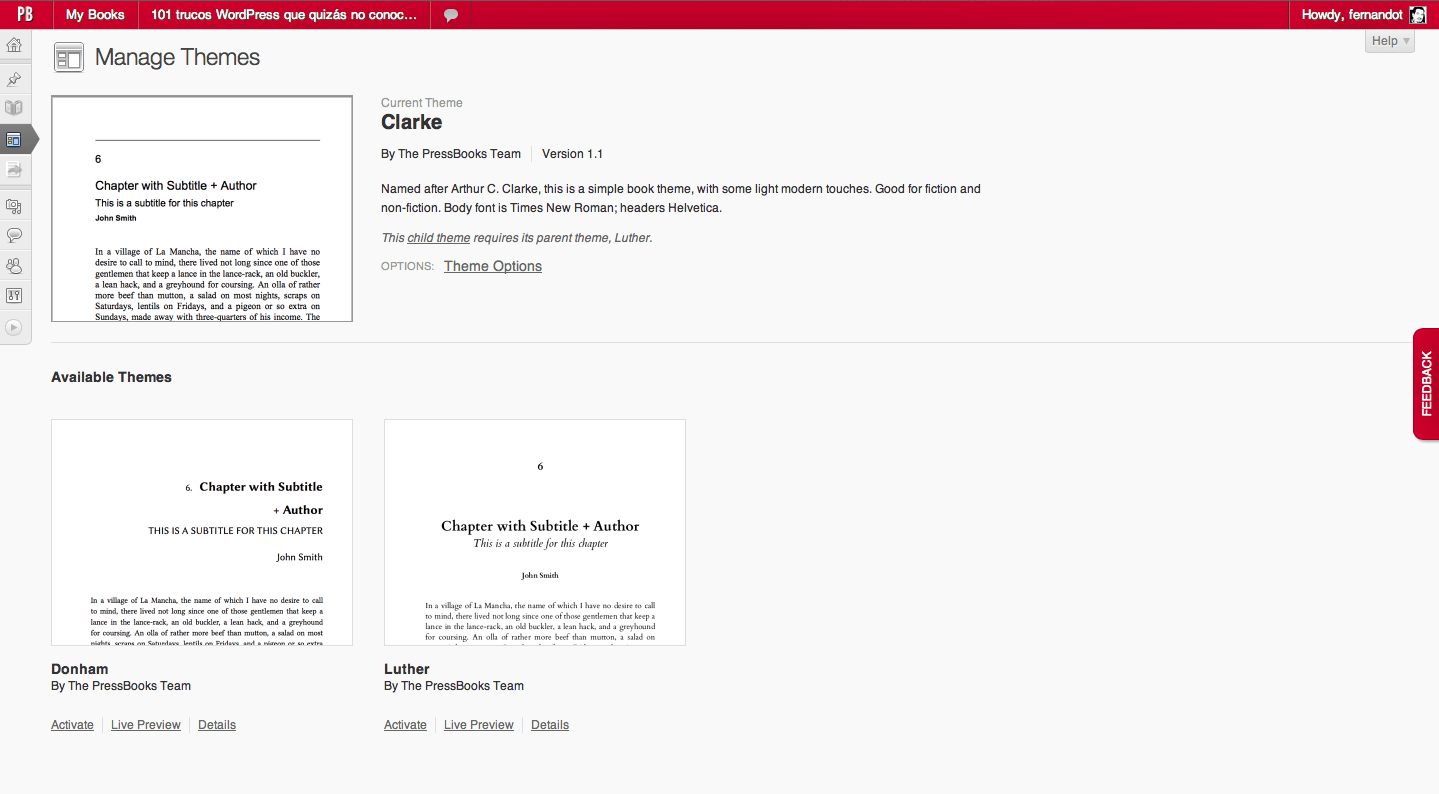
Task: Activate the Donham theme
Action: [72, 725]
